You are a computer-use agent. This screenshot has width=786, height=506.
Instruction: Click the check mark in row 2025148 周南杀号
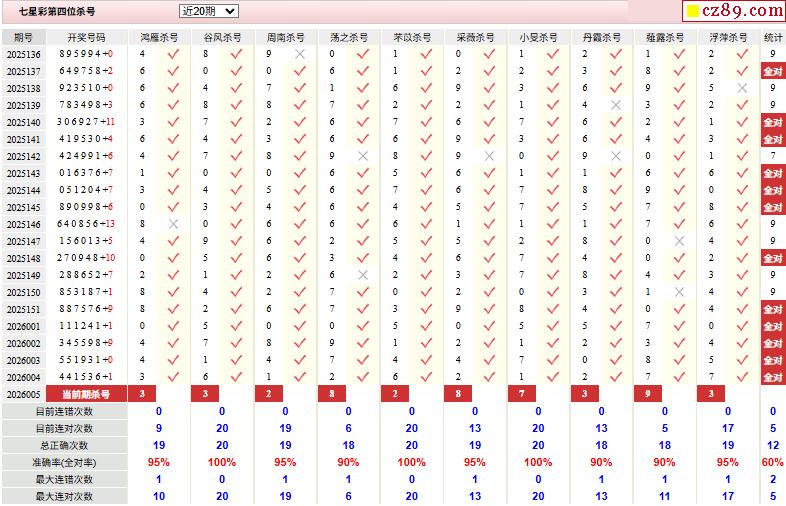tap(300, 258)
